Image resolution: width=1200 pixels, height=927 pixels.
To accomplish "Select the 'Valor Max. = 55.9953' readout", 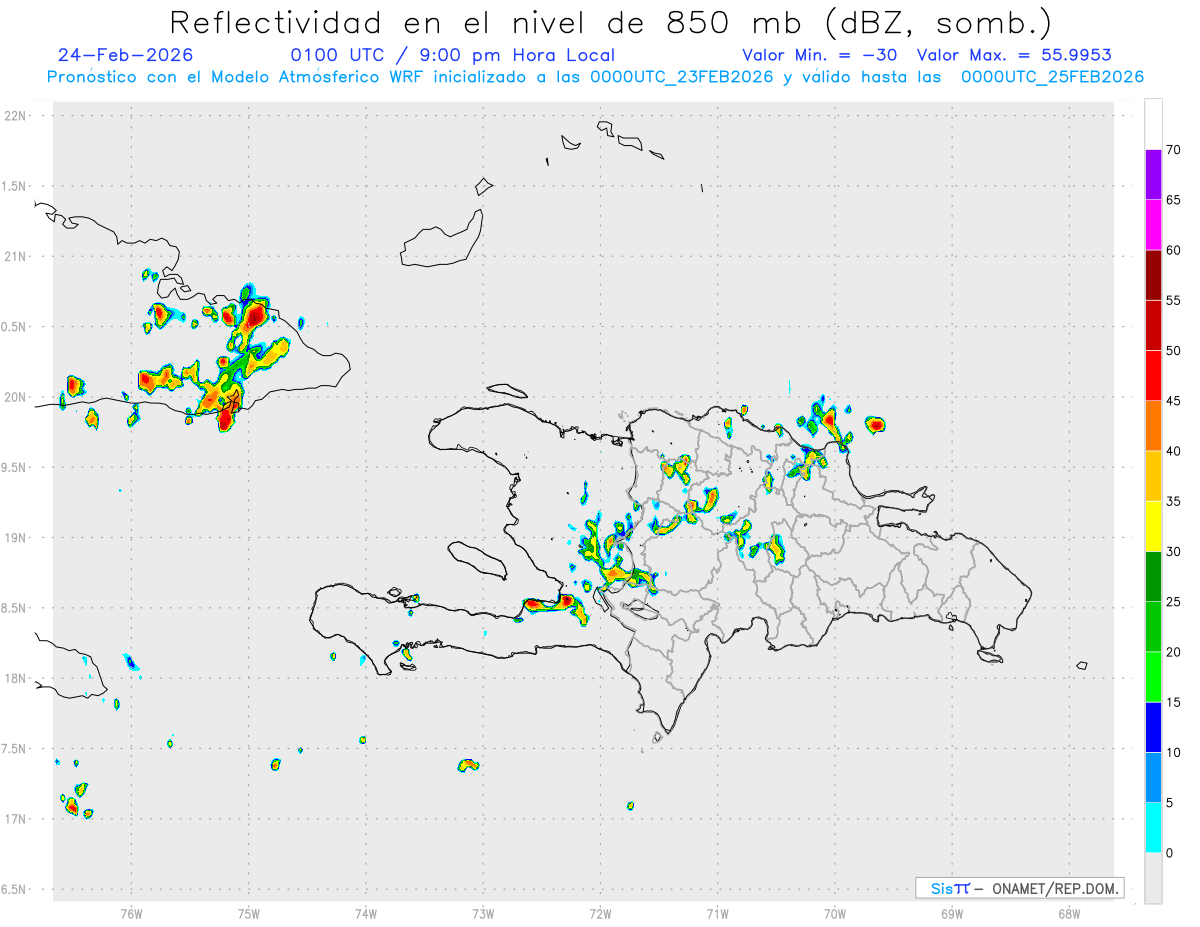I will tap(1014, 55).
